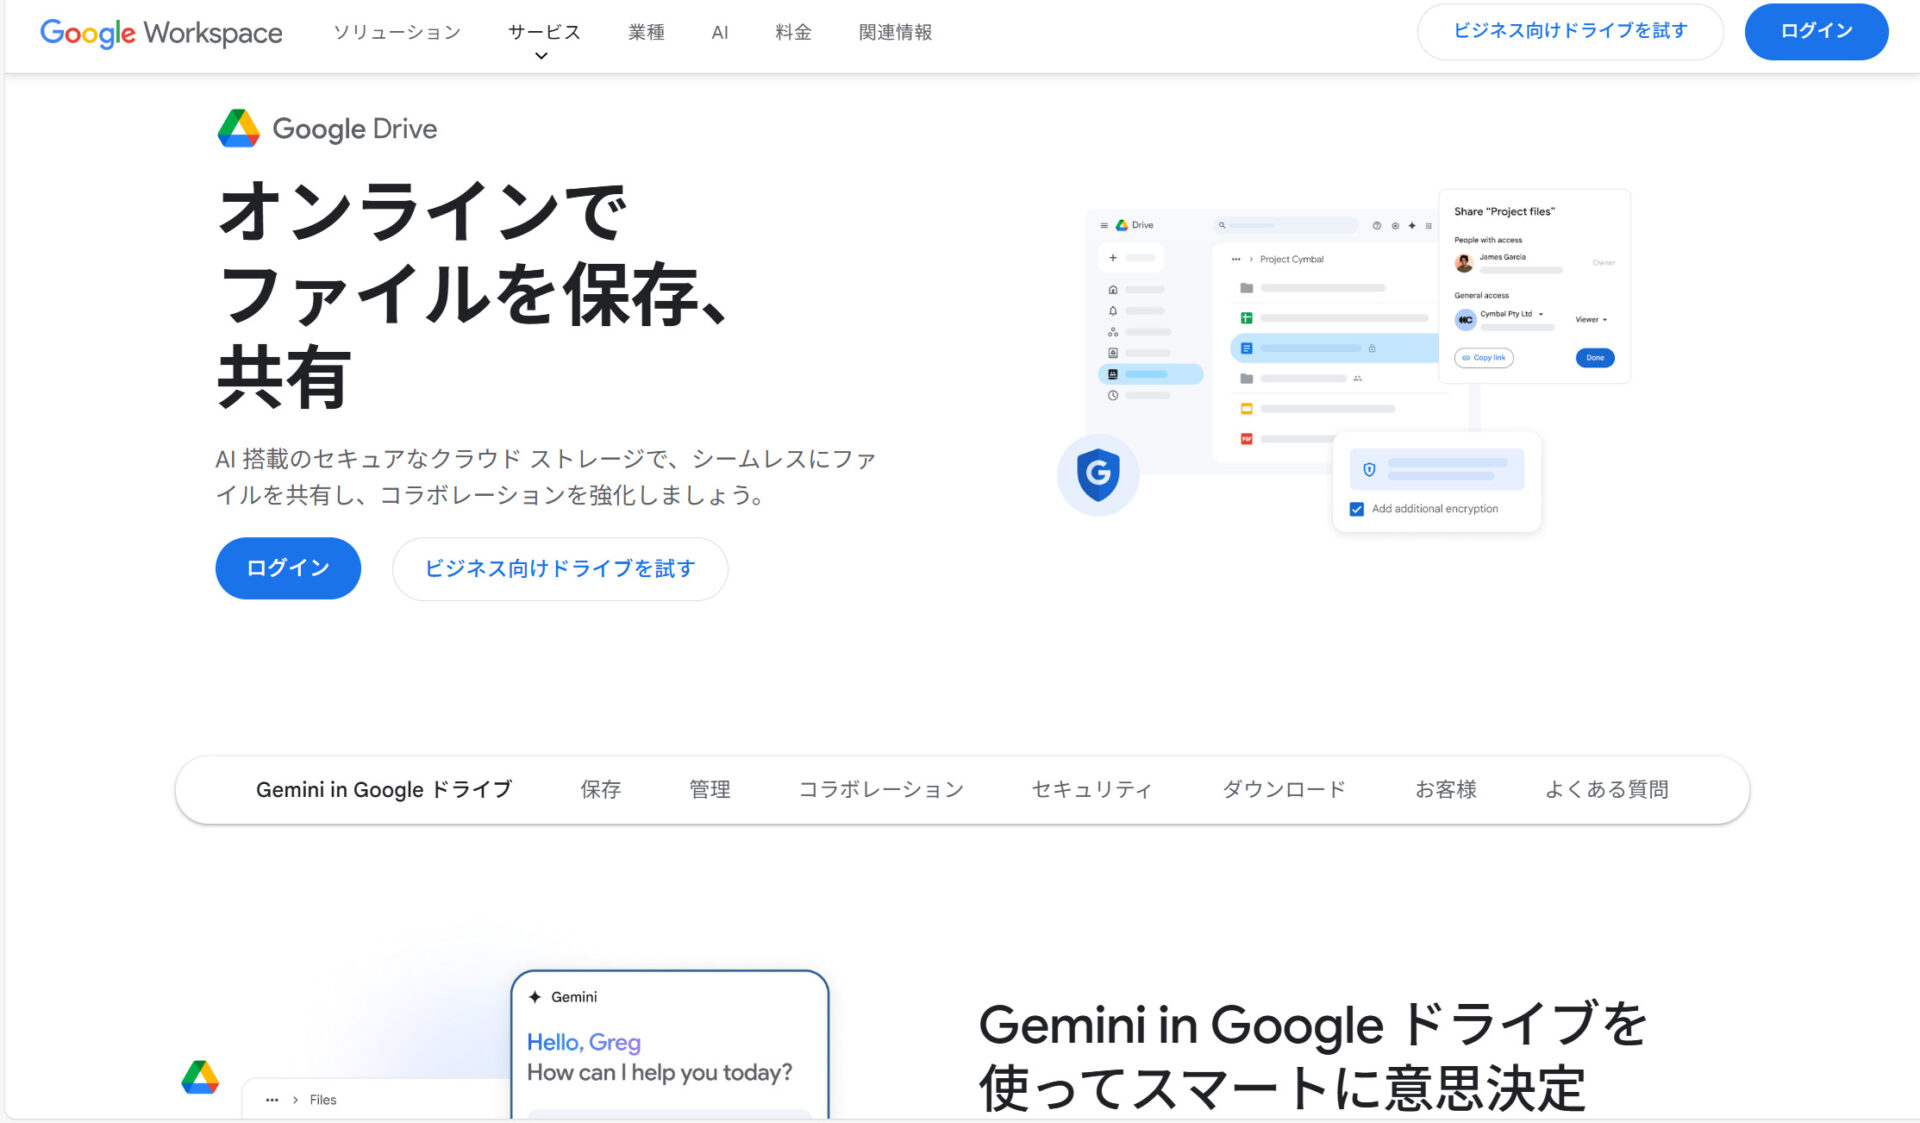Click the Google Workspace logo
This screenshot has height=1123, width=1920.
pos(160,33)
